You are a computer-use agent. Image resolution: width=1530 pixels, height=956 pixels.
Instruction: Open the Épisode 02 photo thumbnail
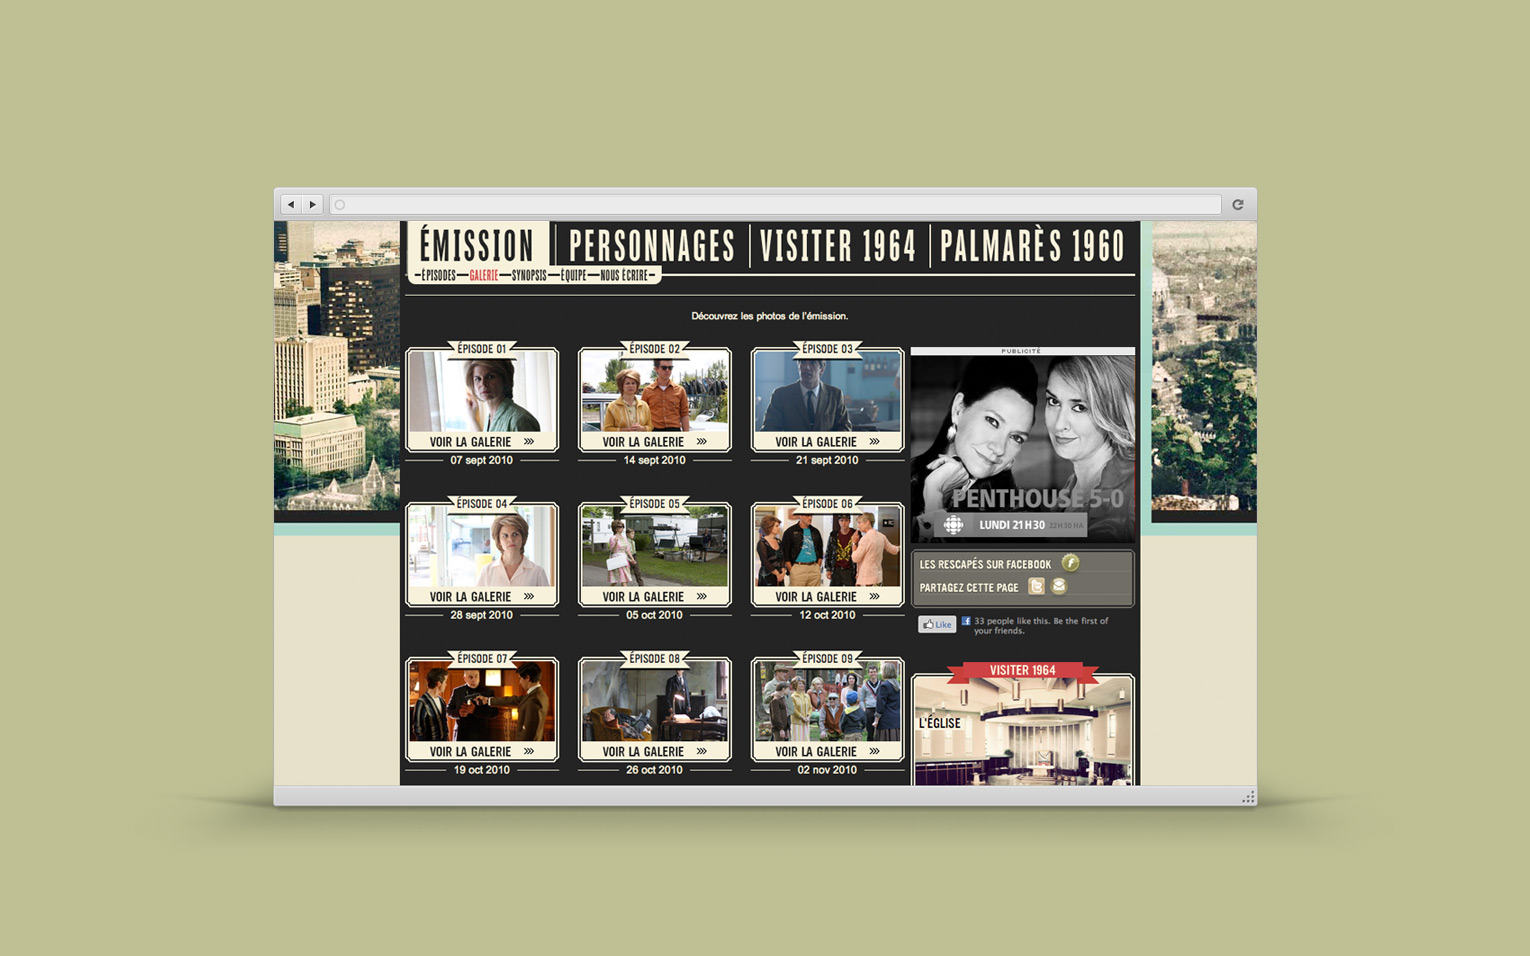click(655, 393)
